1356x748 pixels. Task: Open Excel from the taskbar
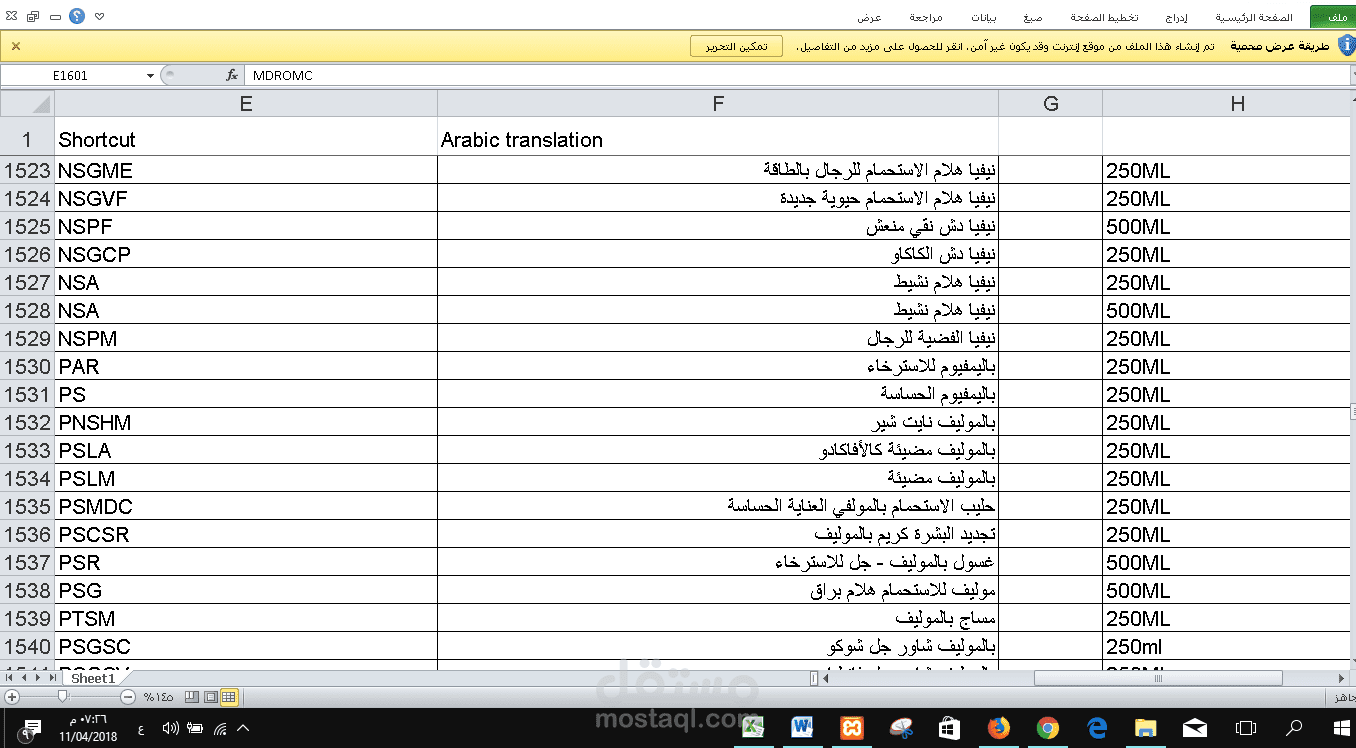click(x=753, y=728)
